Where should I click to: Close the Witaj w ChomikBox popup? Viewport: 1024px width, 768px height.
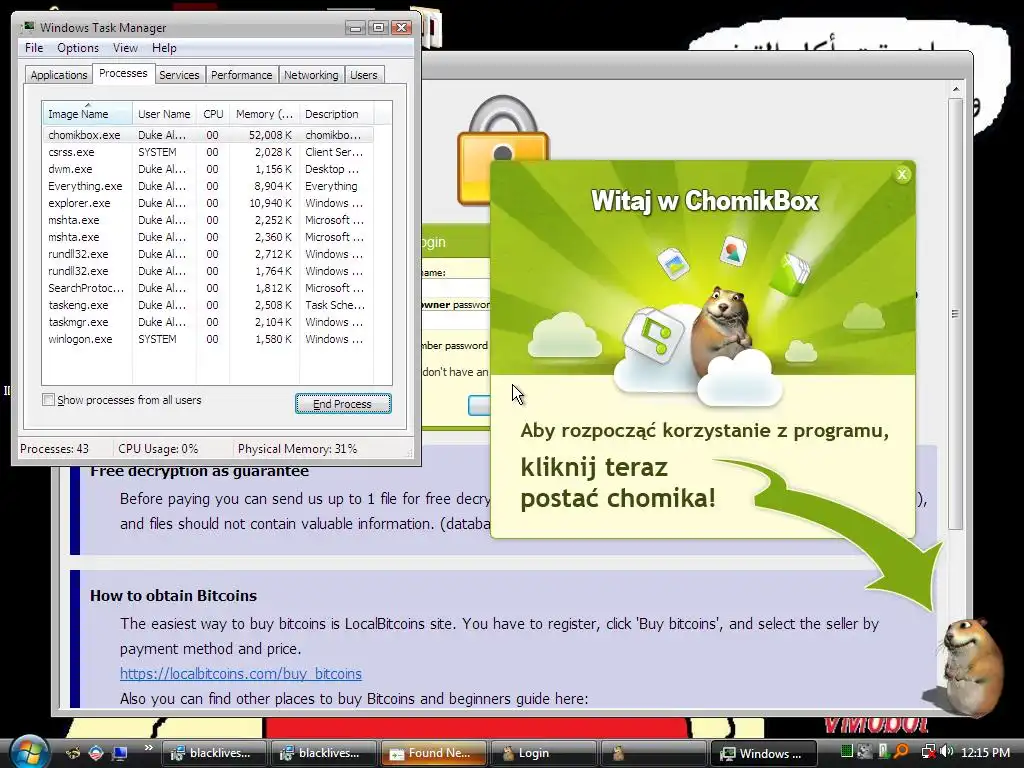[902, 174]
